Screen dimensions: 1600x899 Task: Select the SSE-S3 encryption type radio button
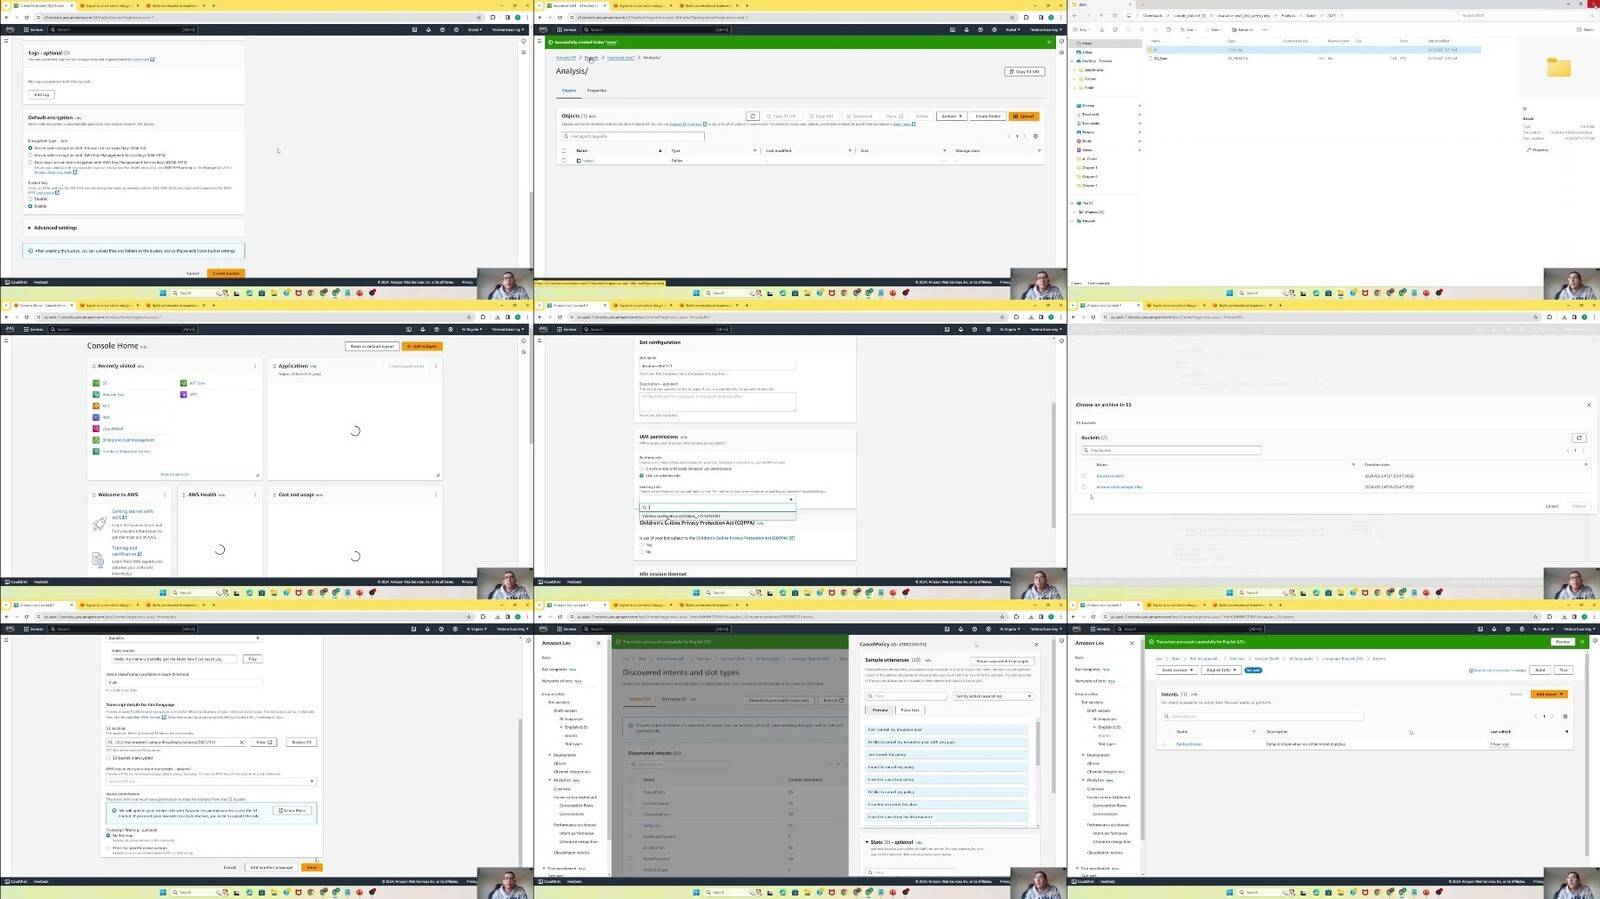click(30, 148)
